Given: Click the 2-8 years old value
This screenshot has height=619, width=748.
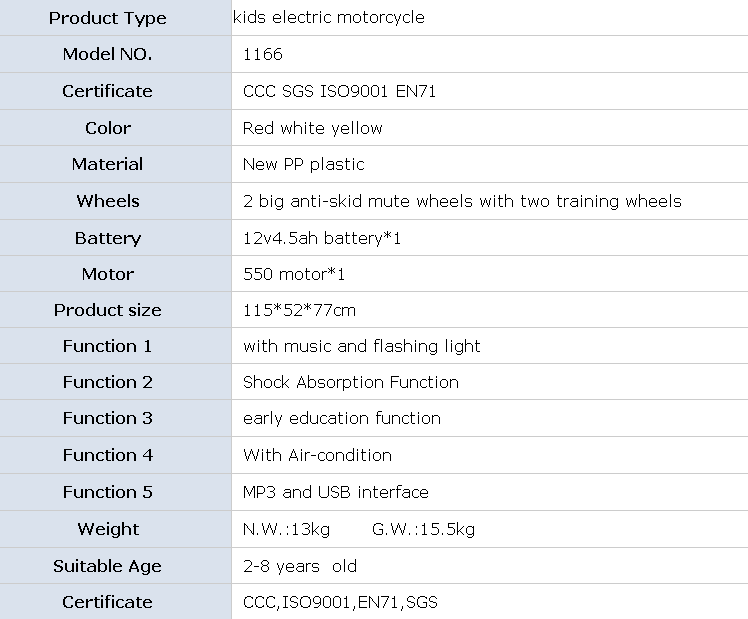Looking at the screenshot, I should [299, 566].
